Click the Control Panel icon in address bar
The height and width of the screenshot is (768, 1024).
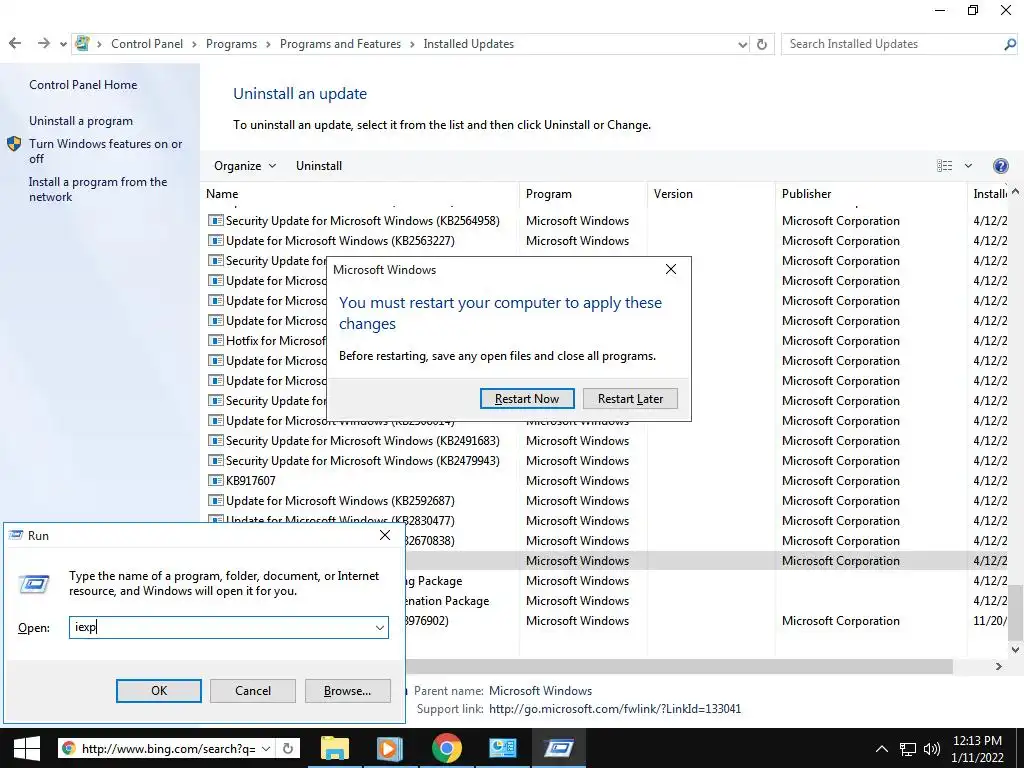click(82, 44)
